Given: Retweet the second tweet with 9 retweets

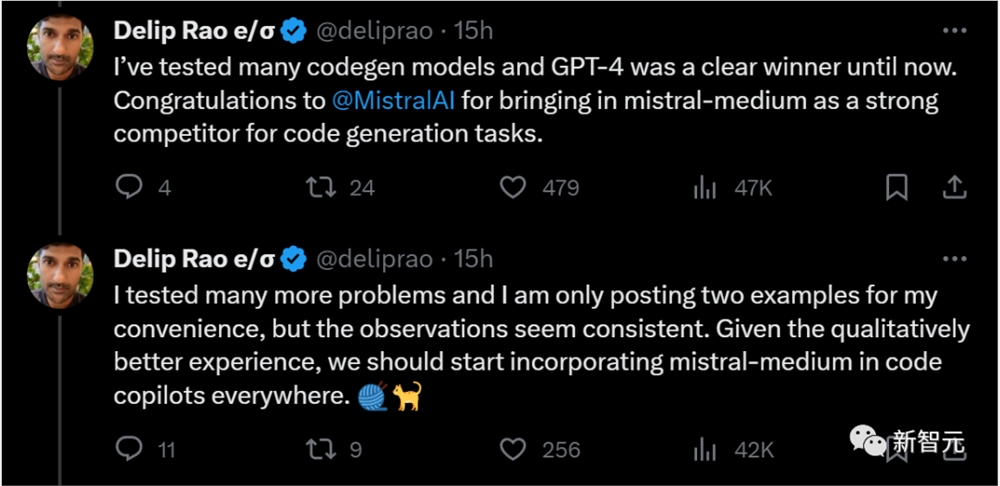Looking at the screenshot, I should pos(321,450).
